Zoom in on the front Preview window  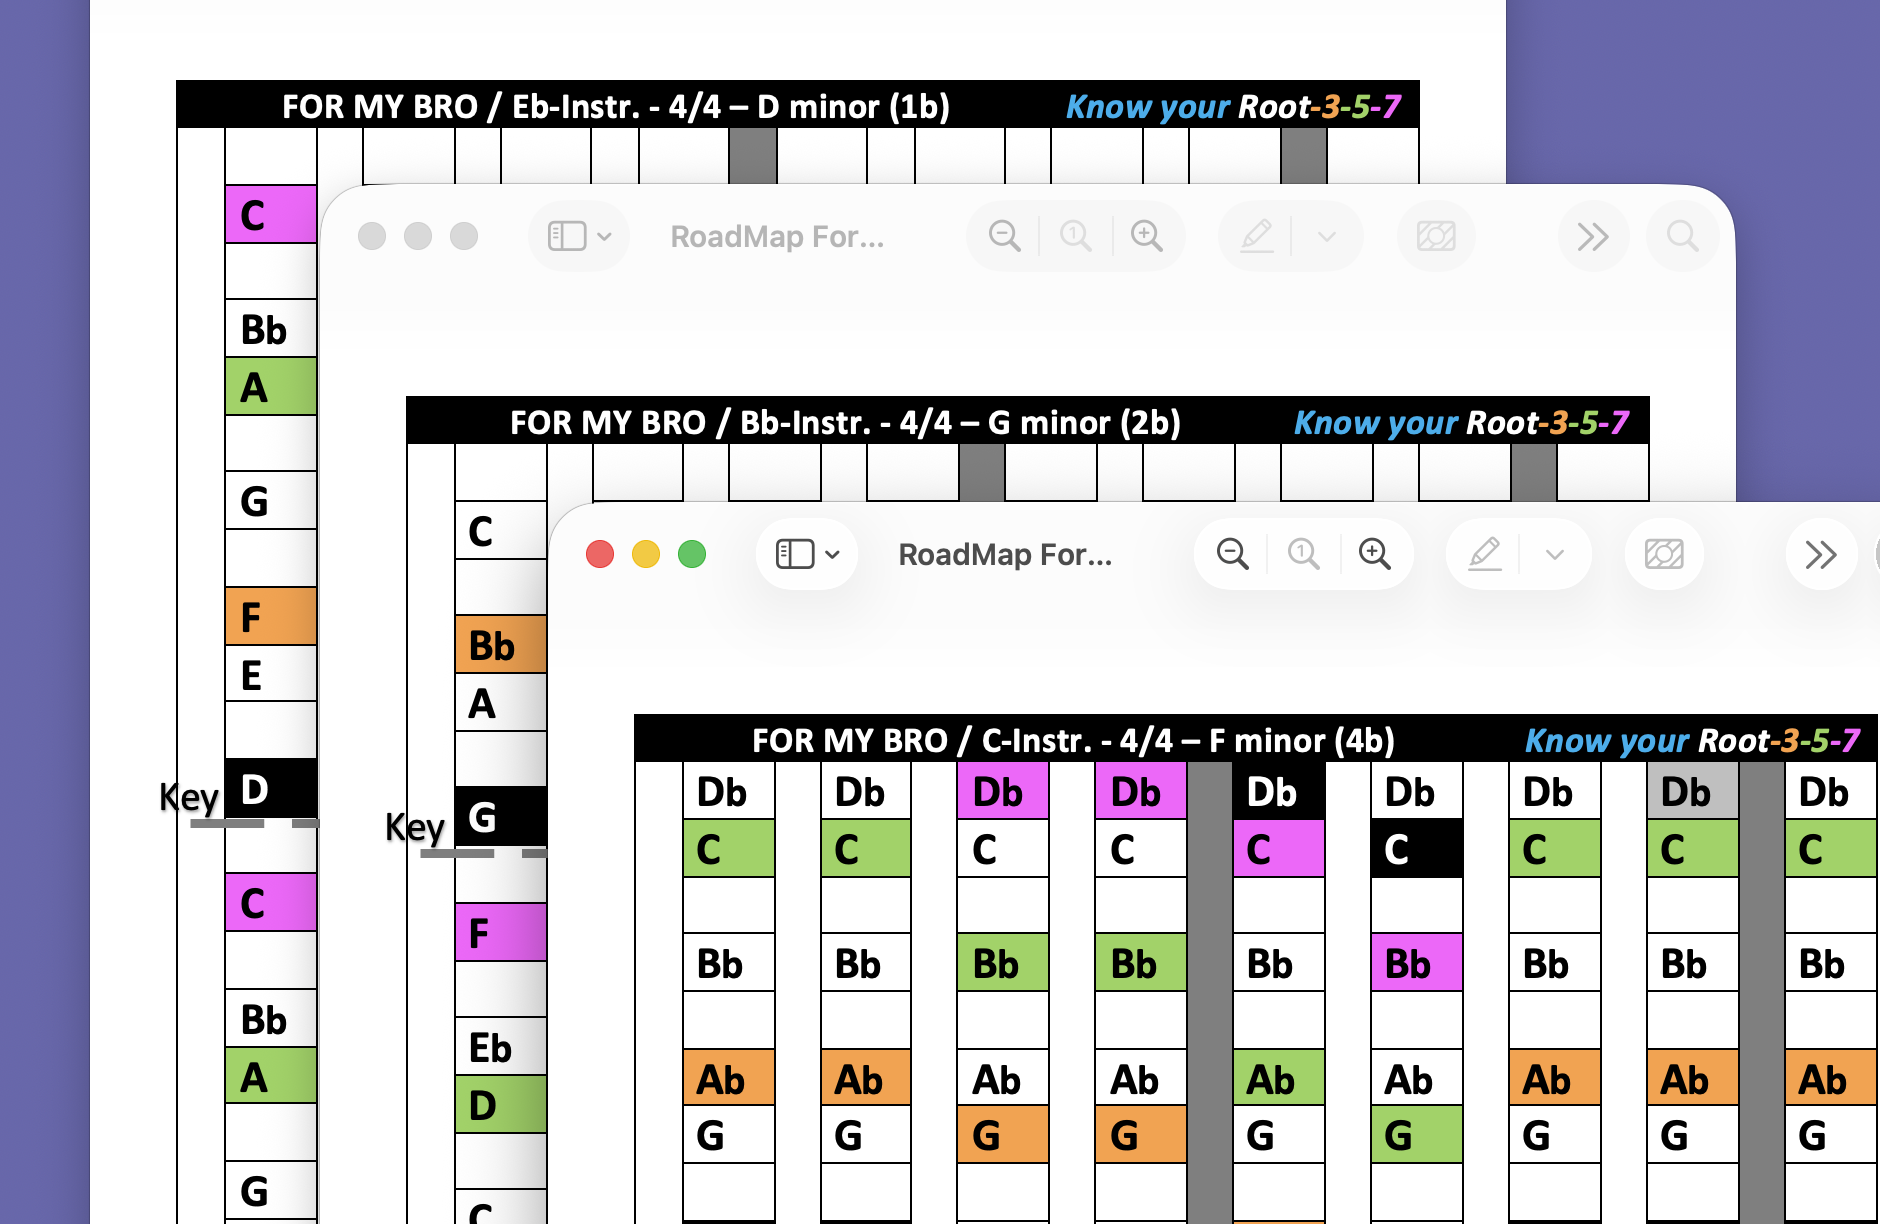click(1374, 554)
